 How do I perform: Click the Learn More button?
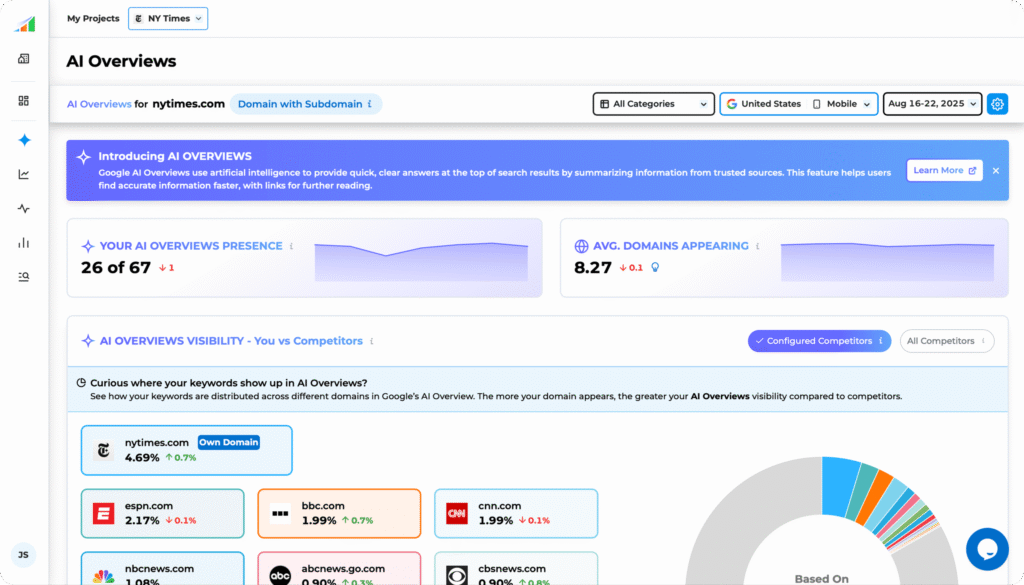click(x=944, y=170)
